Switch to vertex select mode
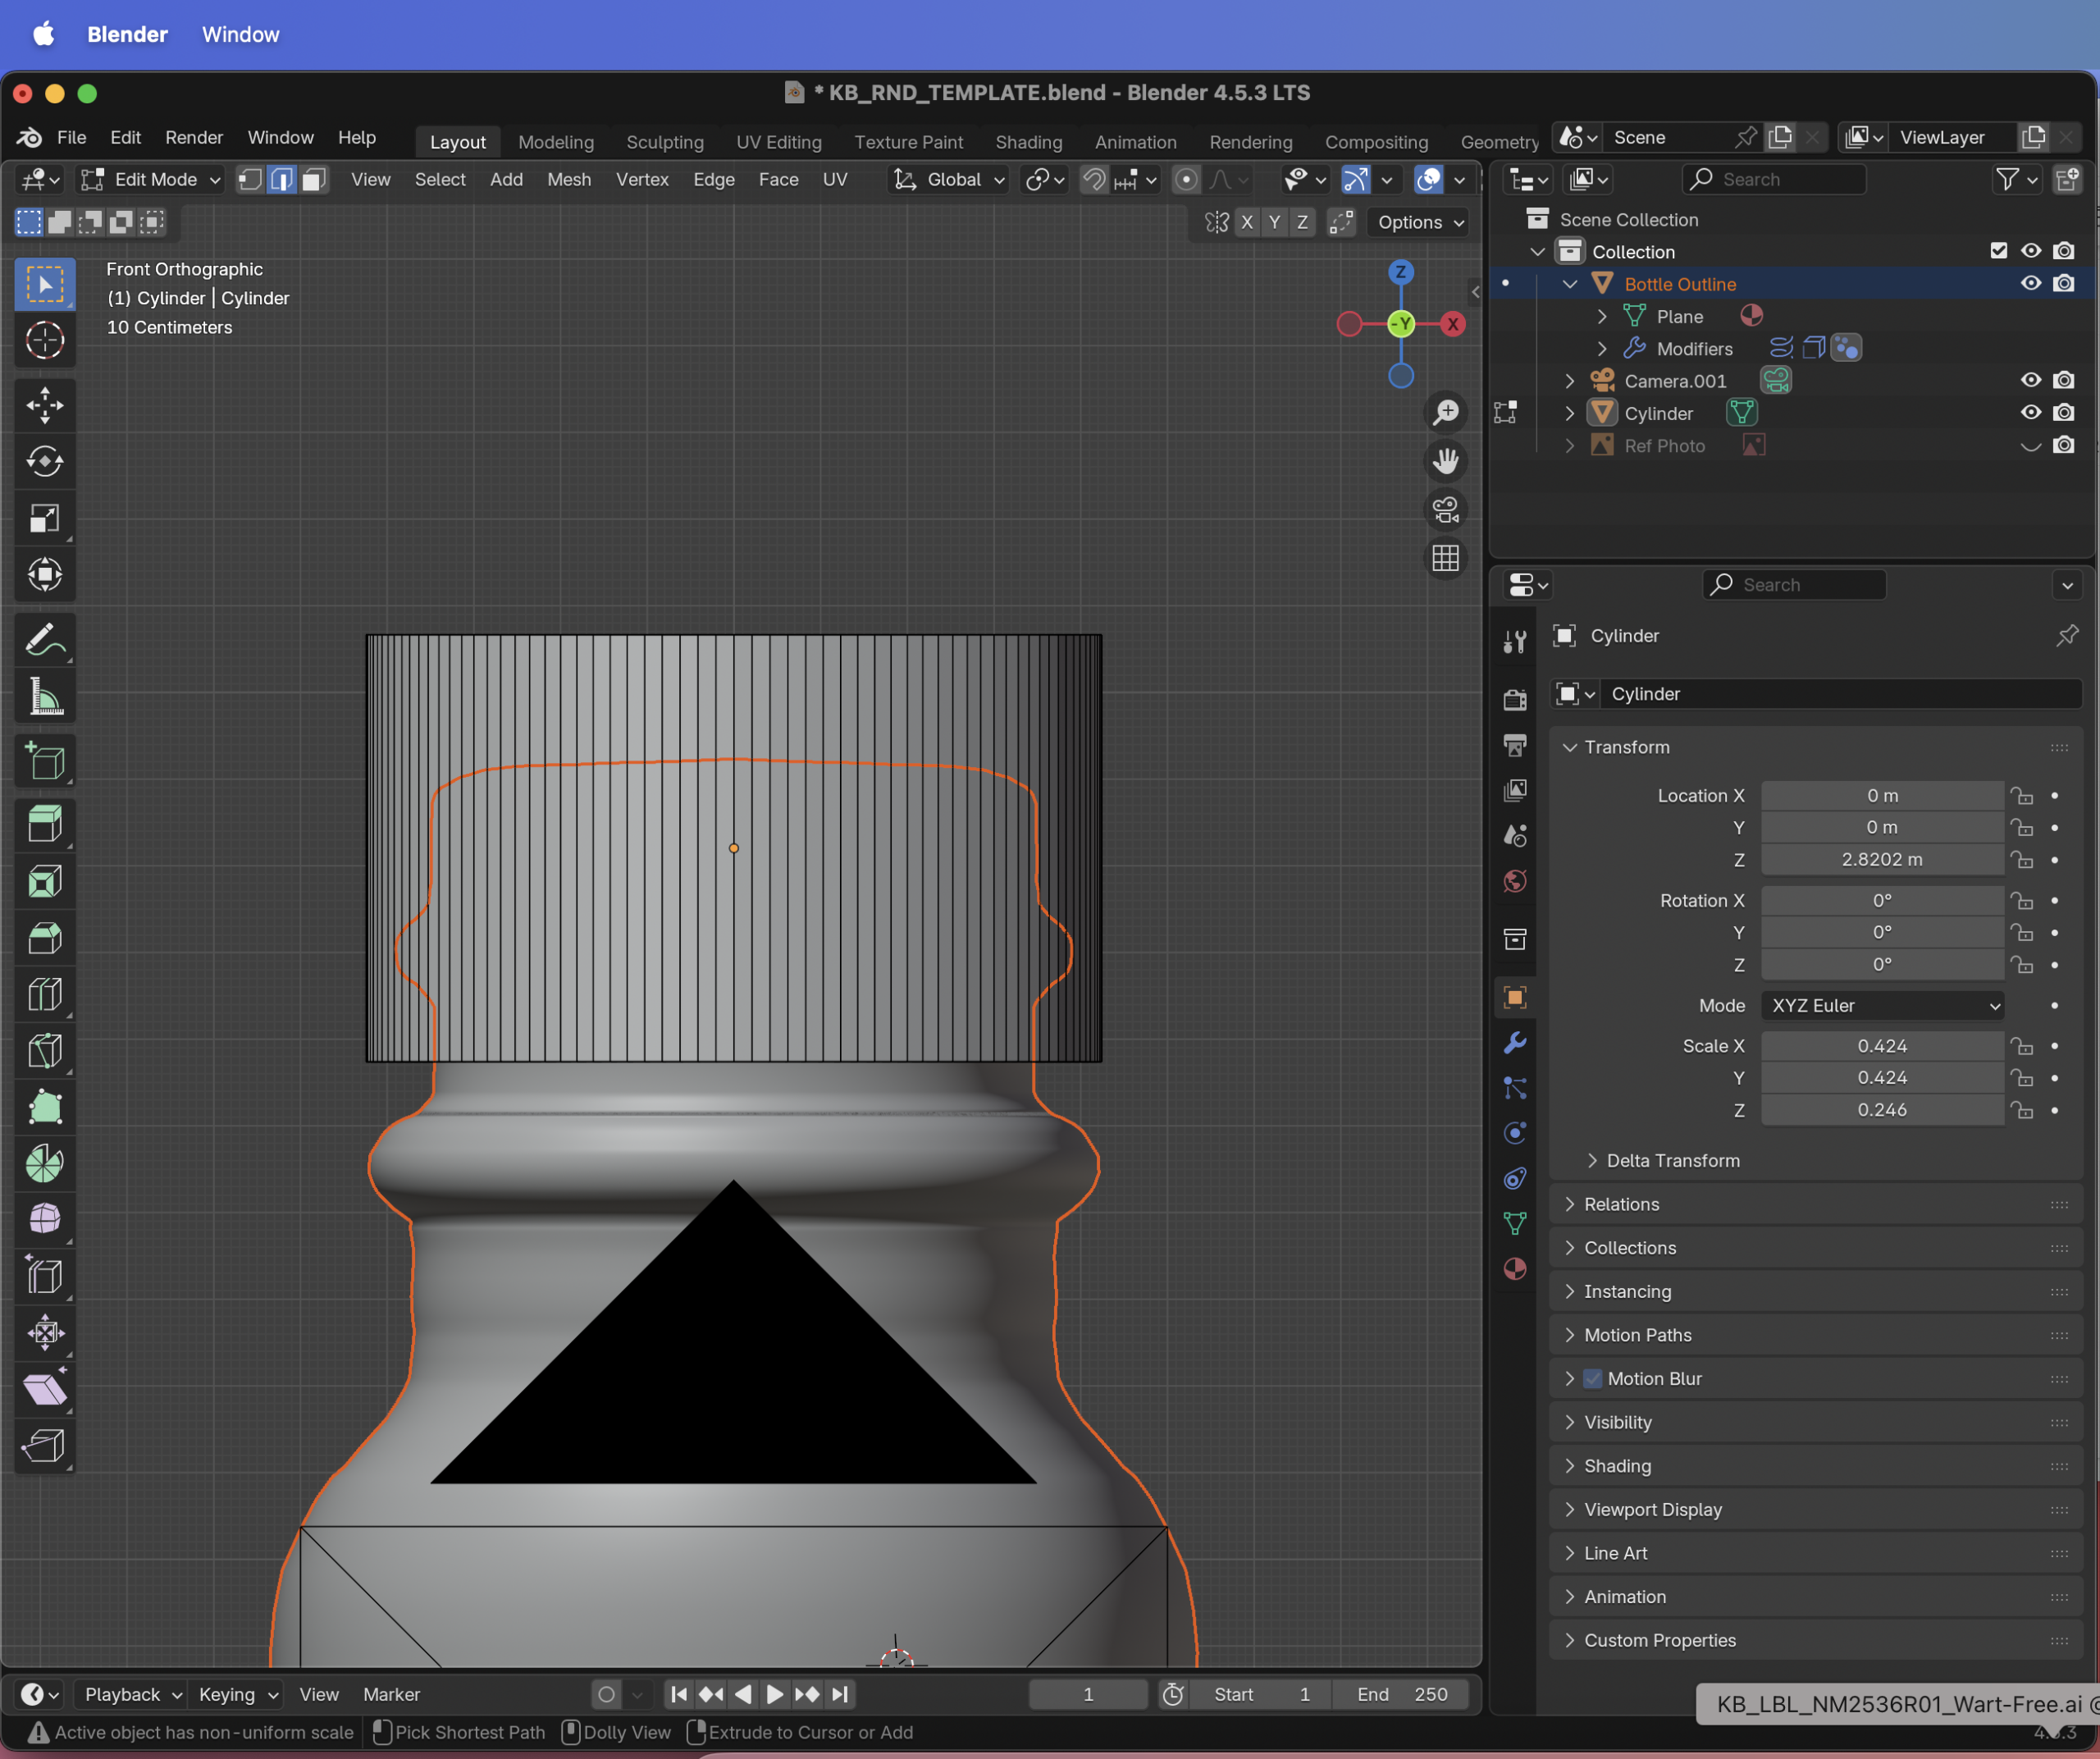The height and width of the screenshot is (1759, 2100). tap(251, 179)
